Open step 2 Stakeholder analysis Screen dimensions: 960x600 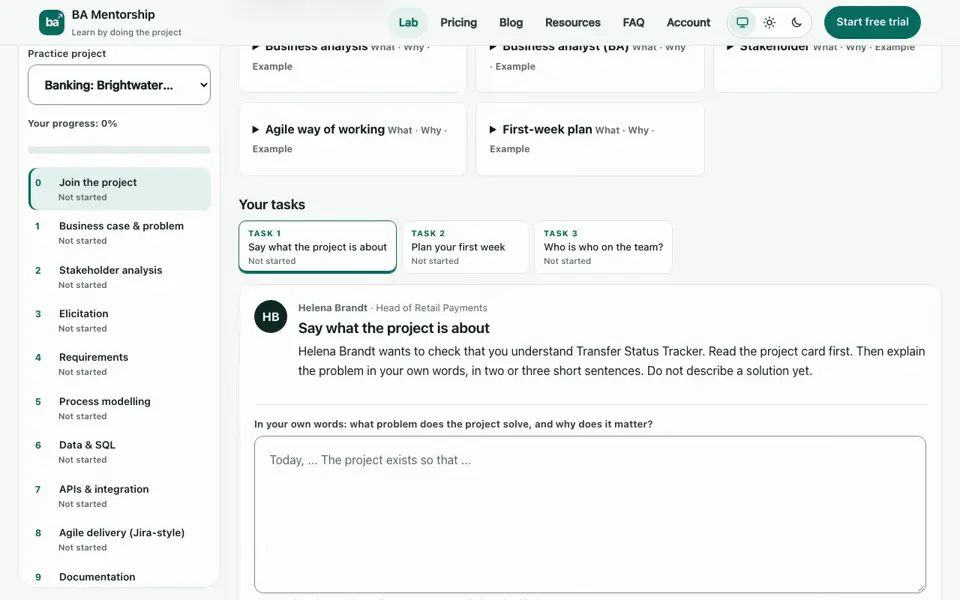click(x=119, y=277)
